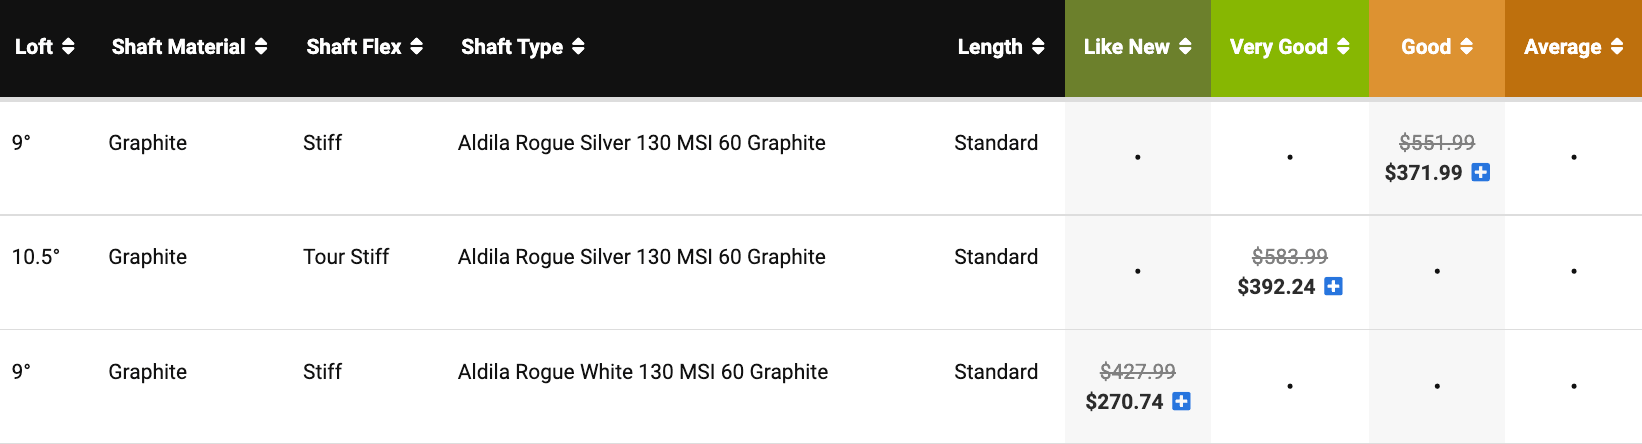This screenshot has width=1642, height=444.
Task: Add the $371.99 Good condition club
Action: (1481, 173)
